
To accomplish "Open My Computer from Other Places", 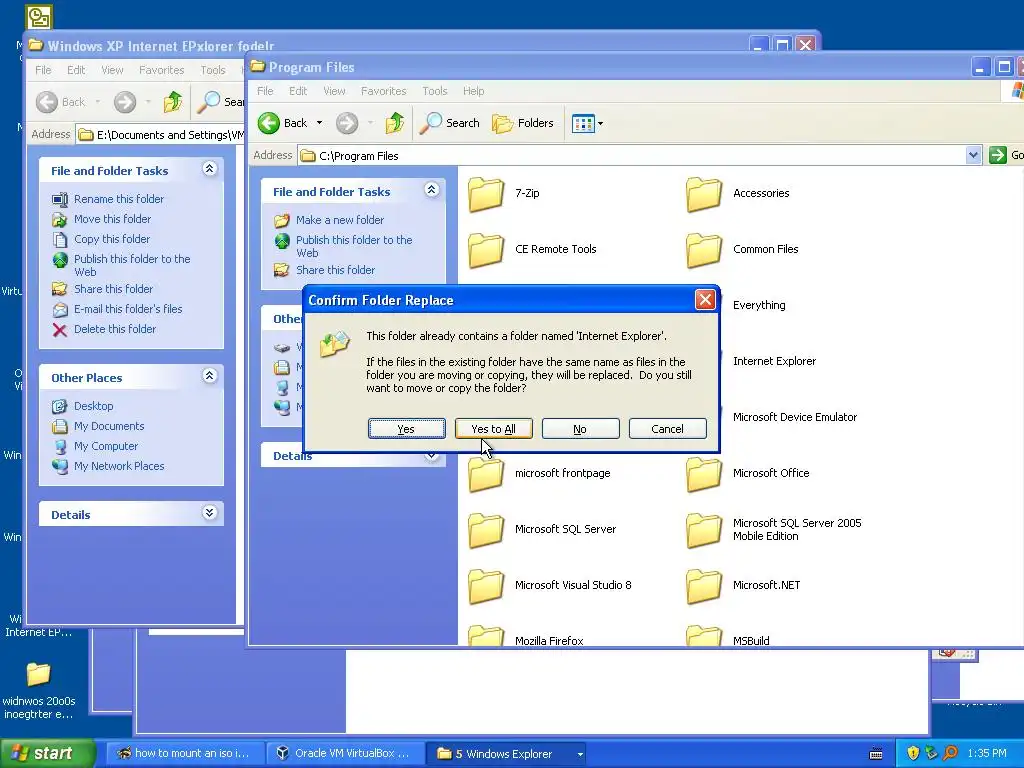I will (106, 446).
